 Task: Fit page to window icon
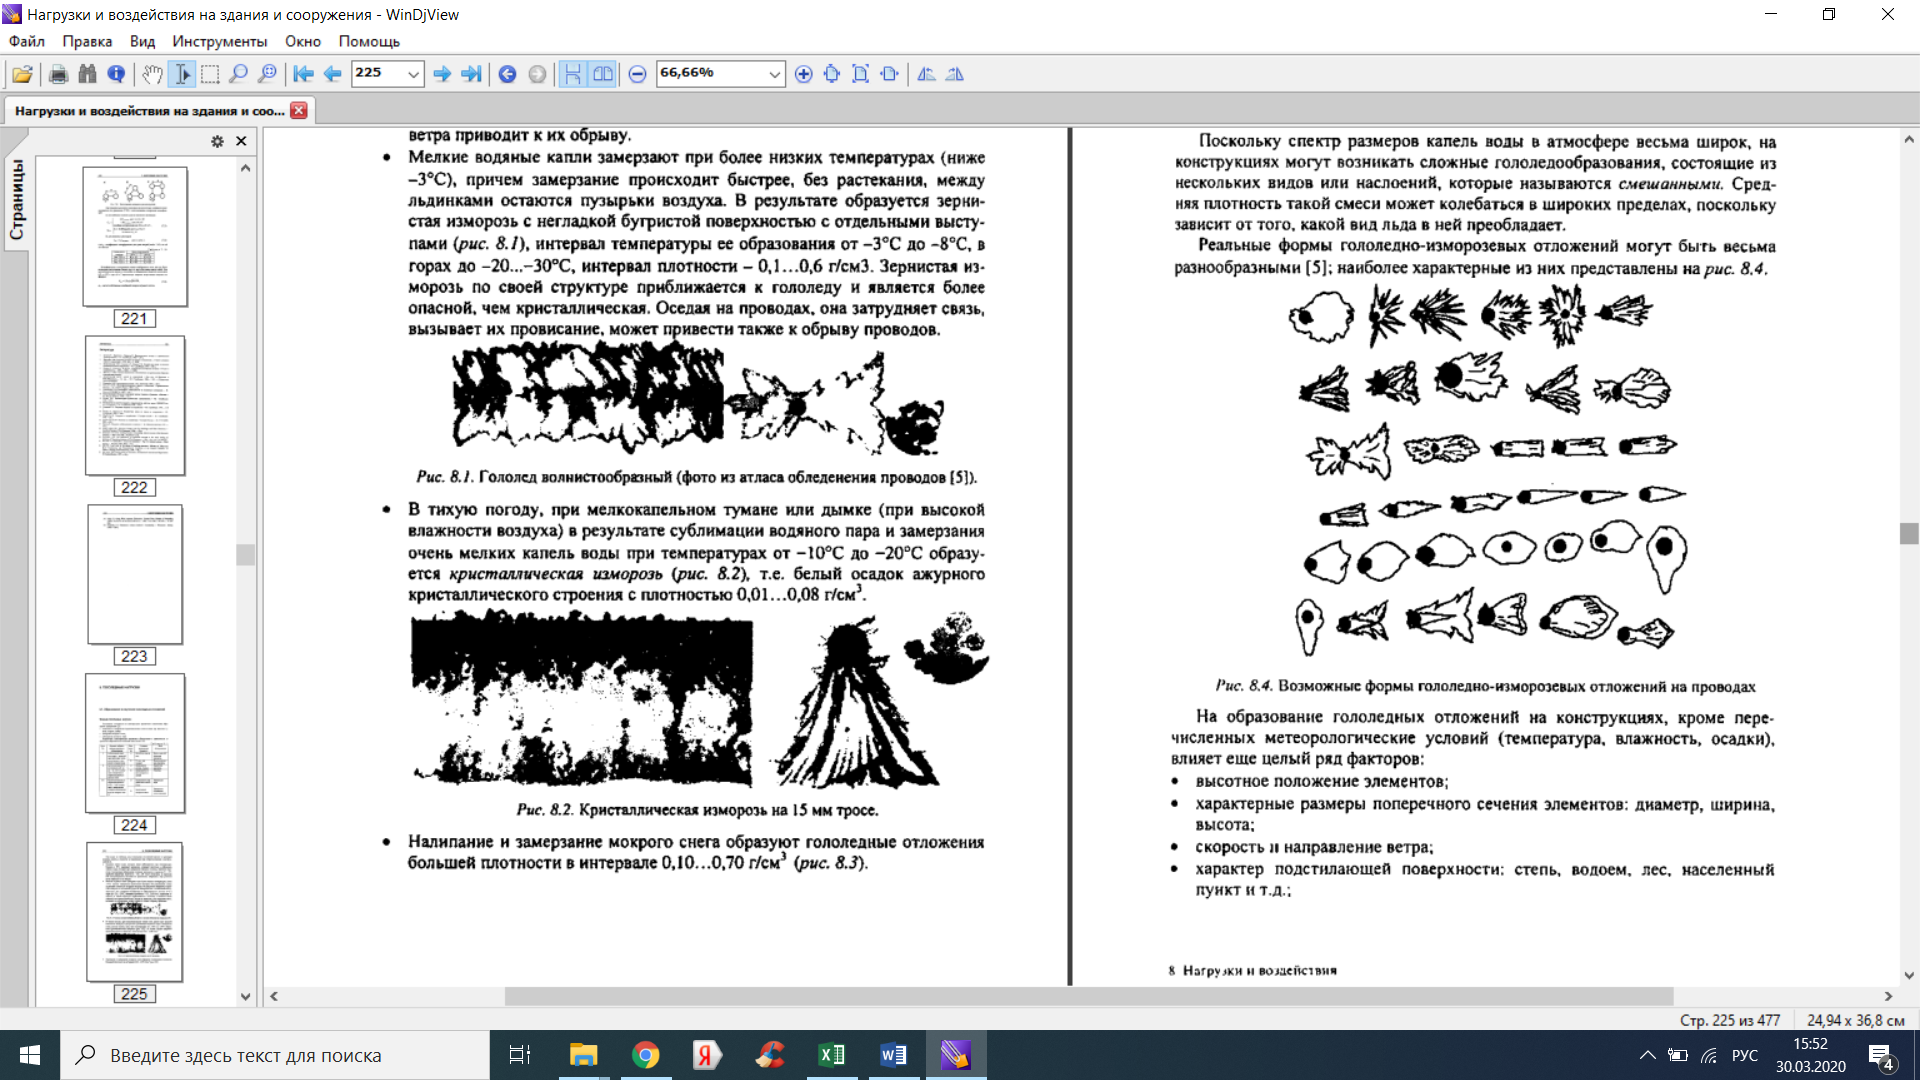[831, 74]
